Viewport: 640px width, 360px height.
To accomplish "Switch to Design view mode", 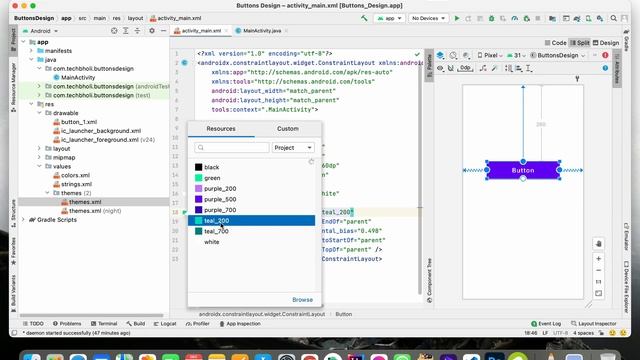I will point(606,43).
